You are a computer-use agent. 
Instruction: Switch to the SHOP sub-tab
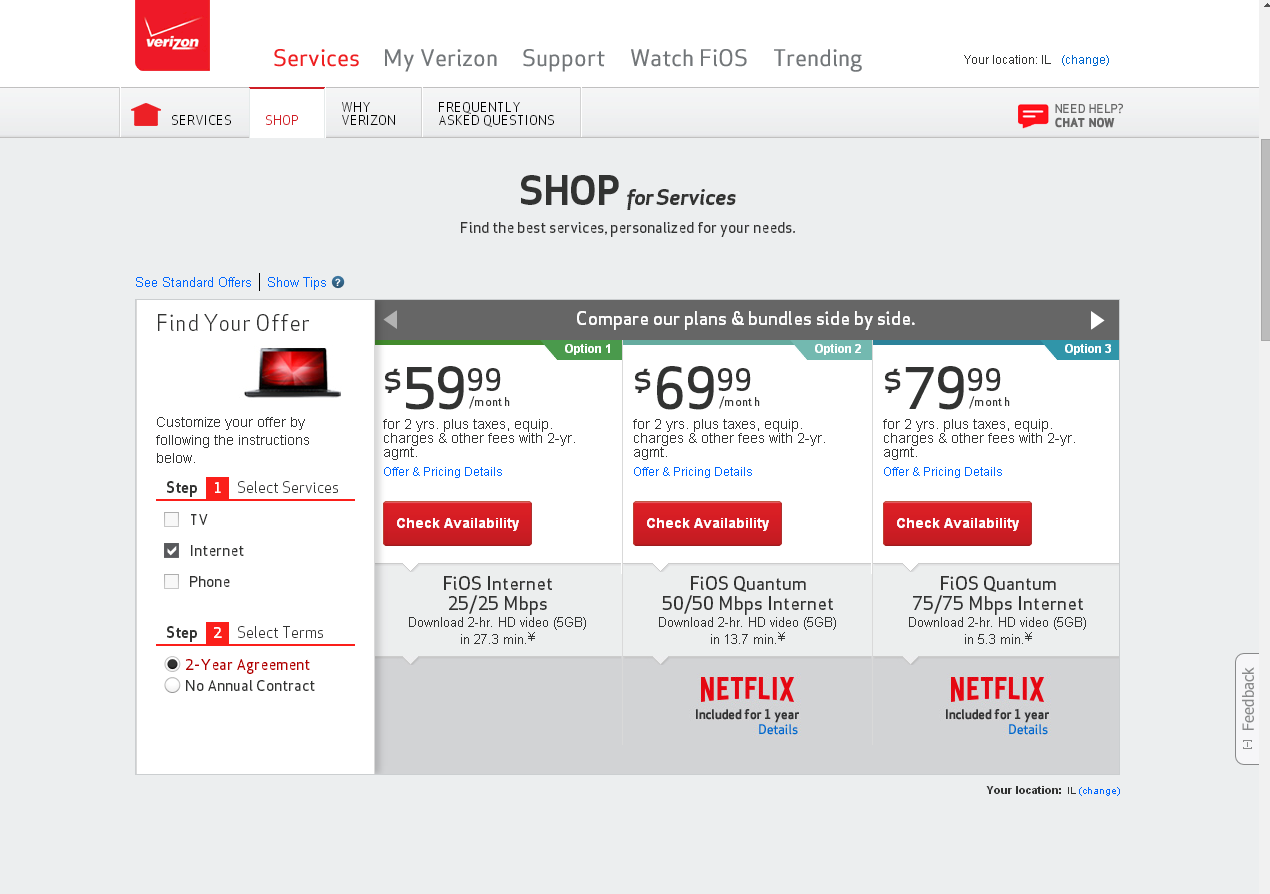point(287,113)
